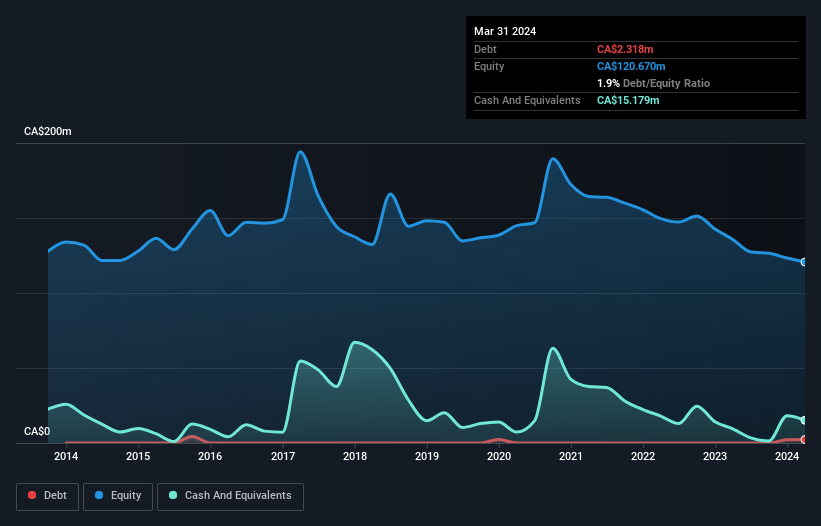Click the 2016 x-axis label

[x=210, y=456]
